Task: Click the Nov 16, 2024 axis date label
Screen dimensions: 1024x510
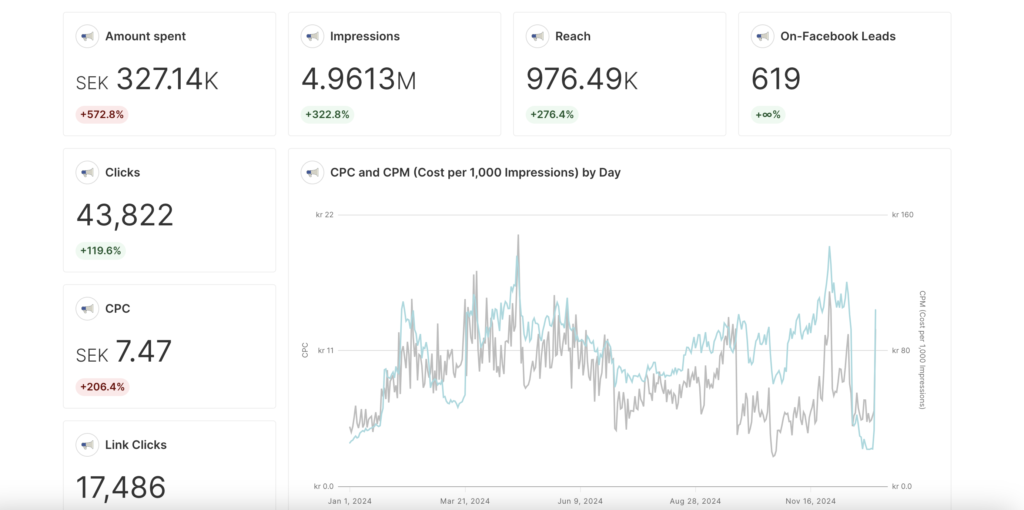Action: [x=810, y=501]
